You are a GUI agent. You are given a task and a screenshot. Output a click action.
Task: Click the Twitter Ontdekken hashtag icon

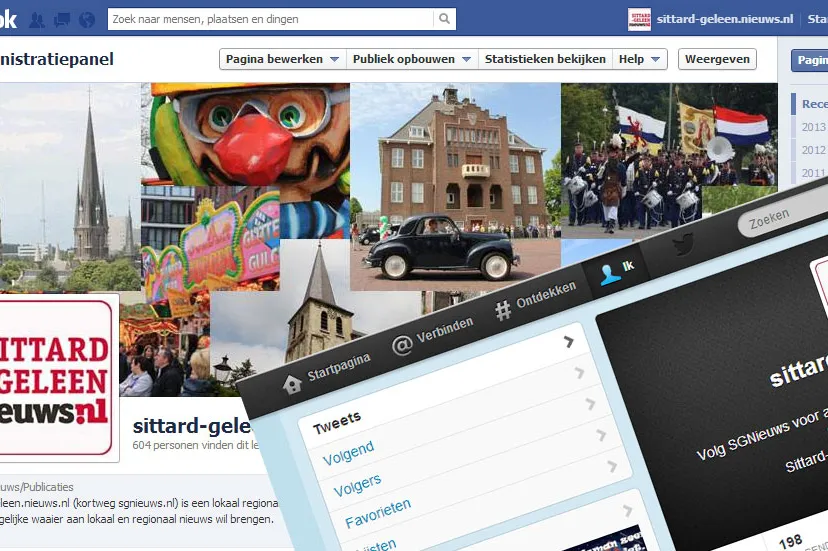(503, 310)
